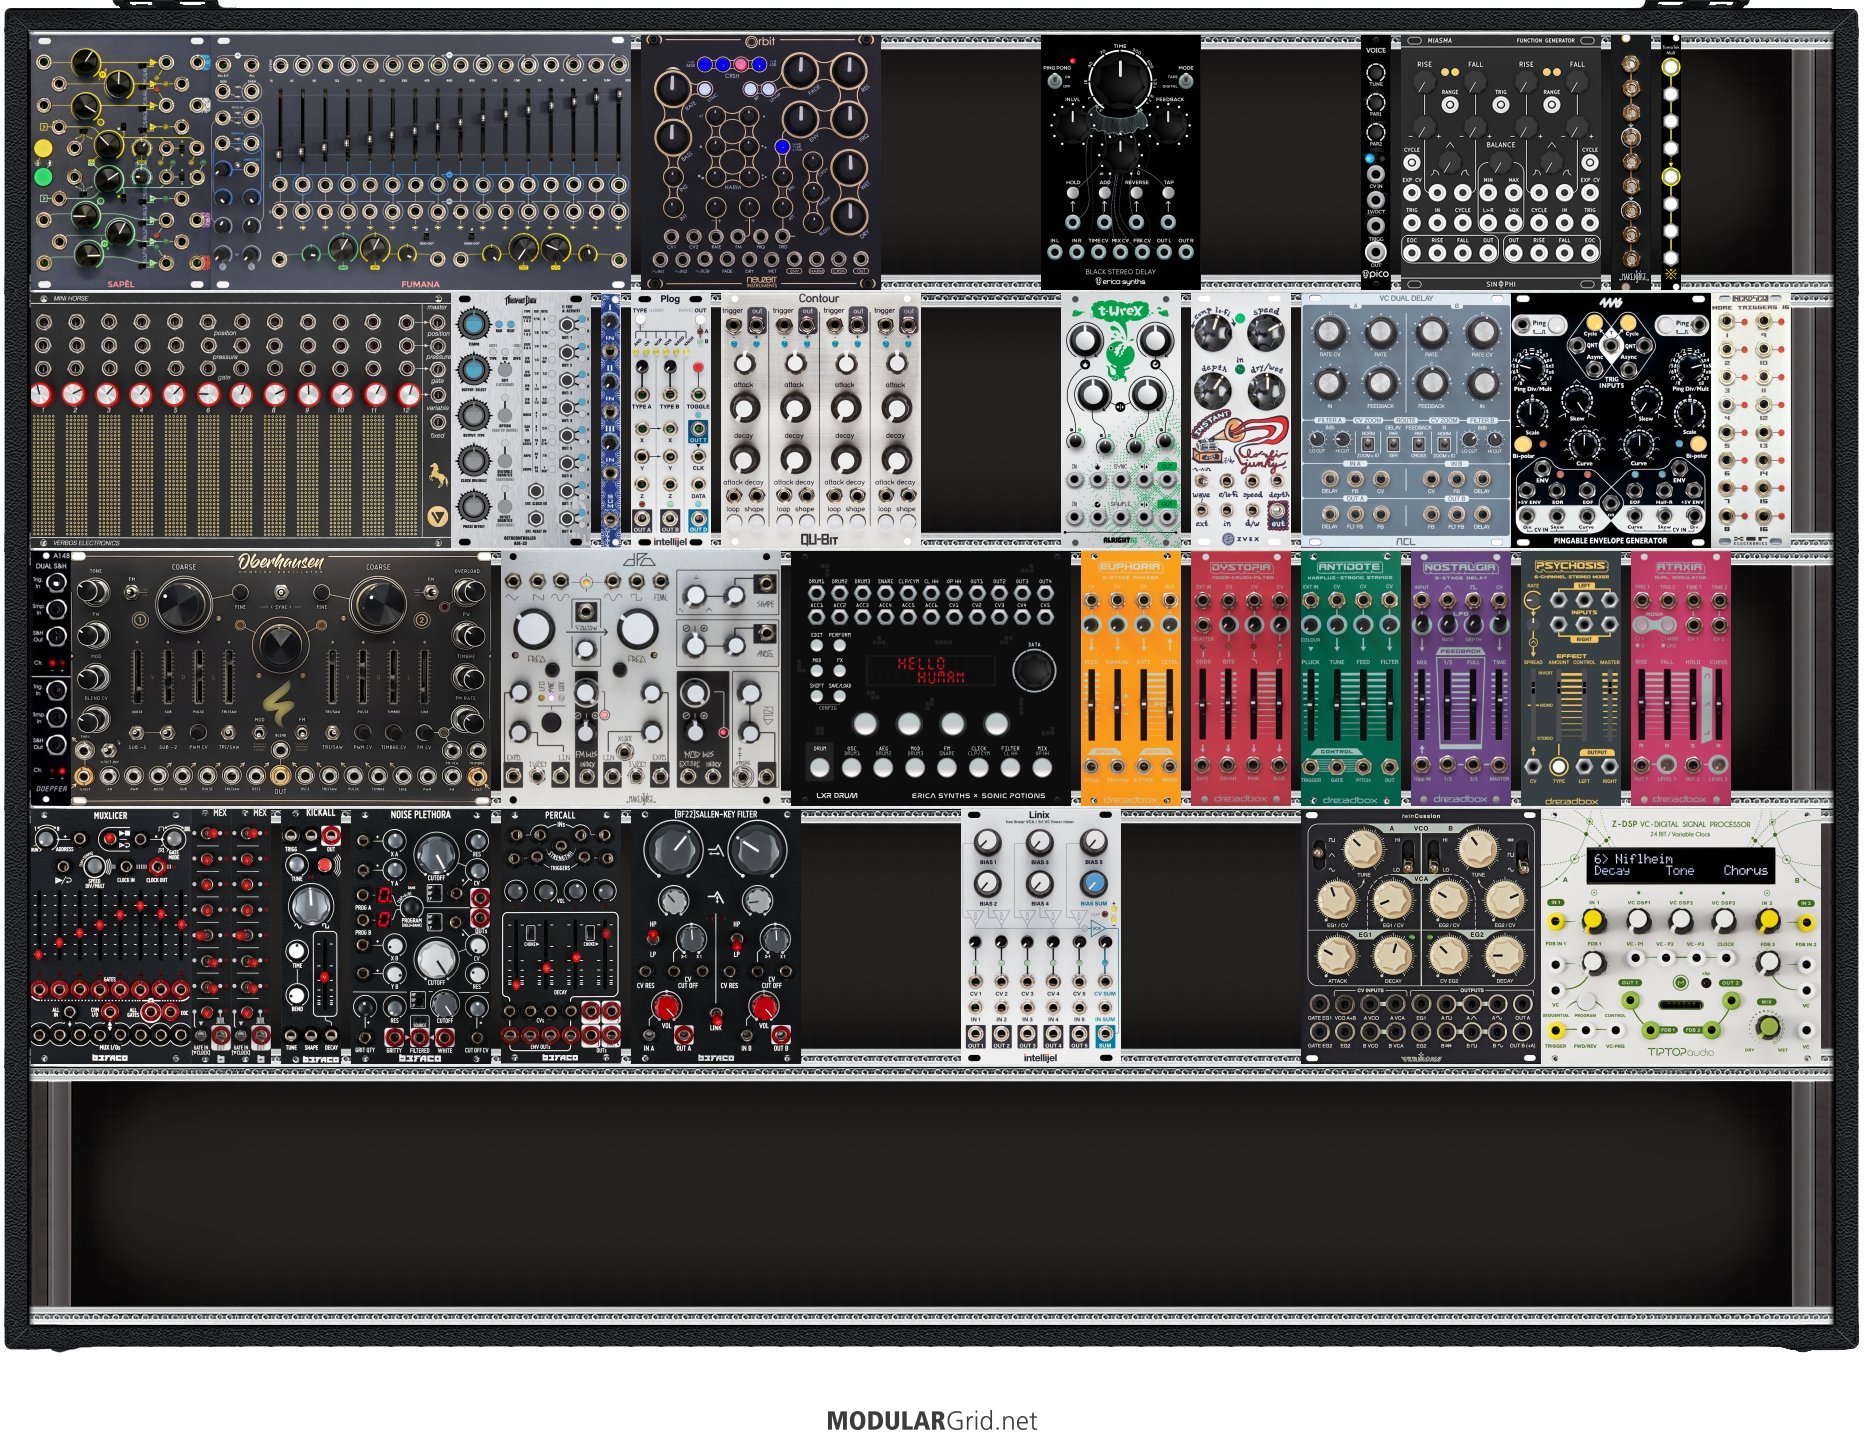
Task: Click the center knob on Oberhausen
Action: point(280,646)
